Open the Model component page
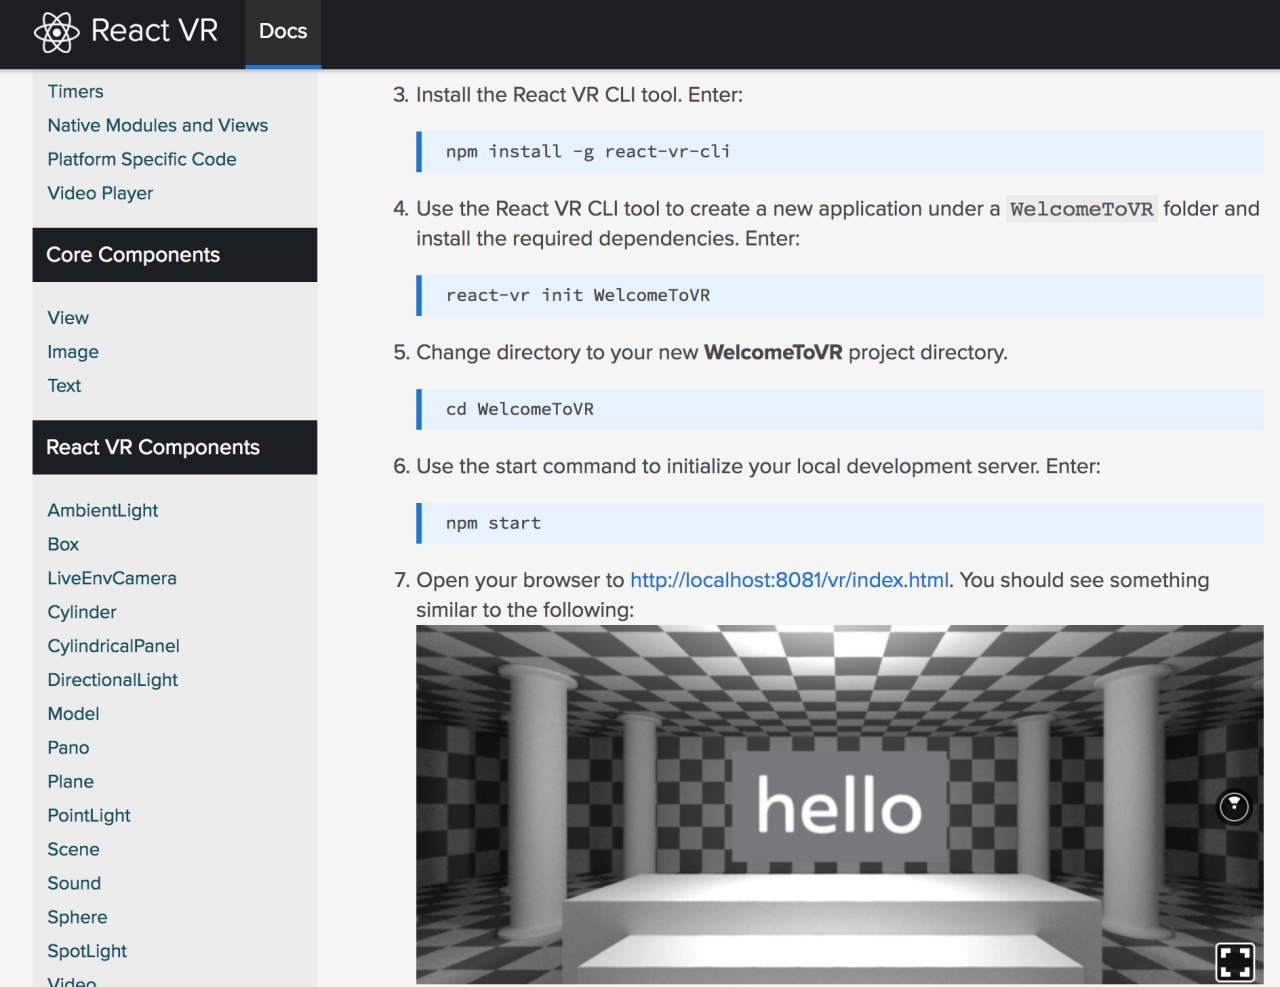 coord(73,714)
